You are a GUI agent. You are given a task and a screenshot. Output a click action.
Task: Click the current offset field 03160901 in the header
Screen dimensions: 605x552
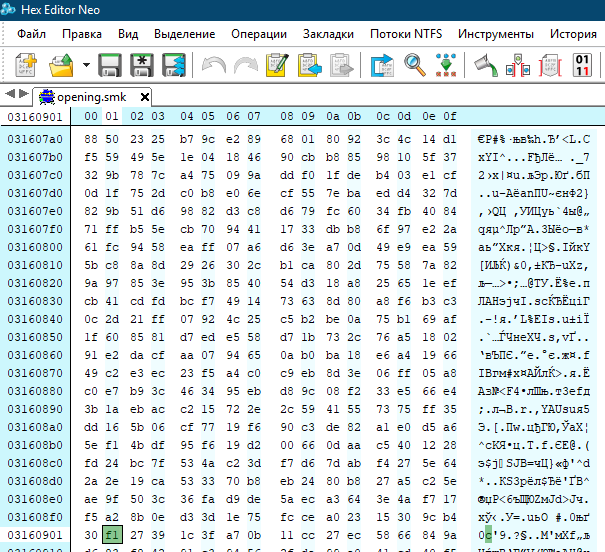point(35,116)
